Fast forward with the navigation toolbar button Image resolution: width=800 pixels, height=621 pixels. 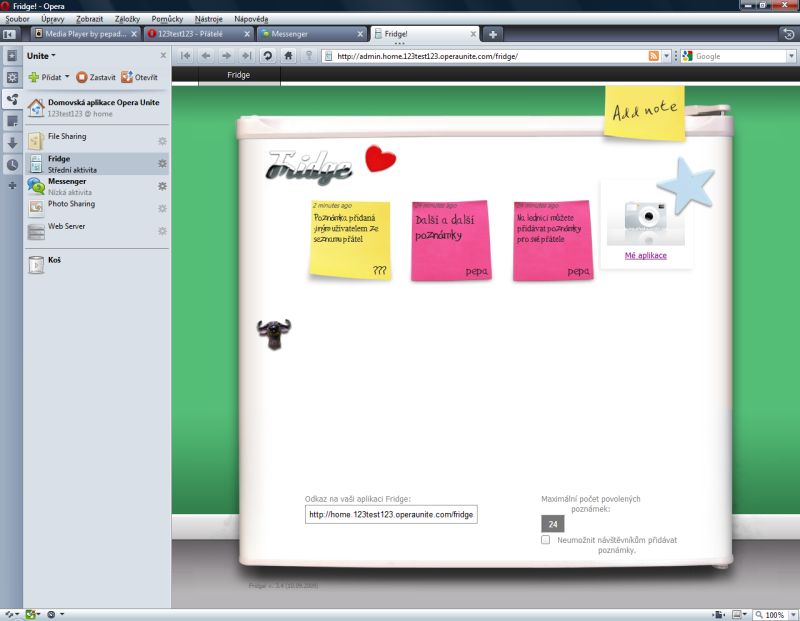(247, 56)
